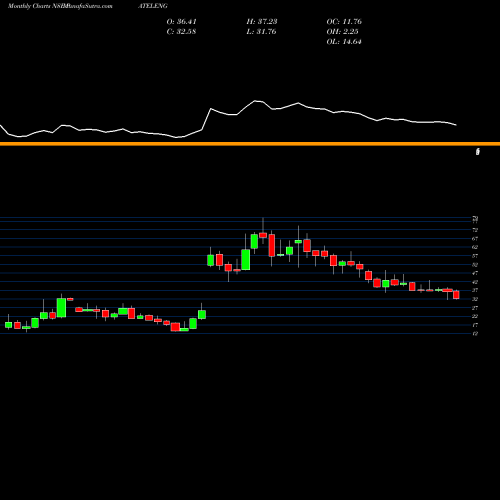The image size is (500, 500).
Task: Click the close price value C: 32.58
Action: click(182, 32)
